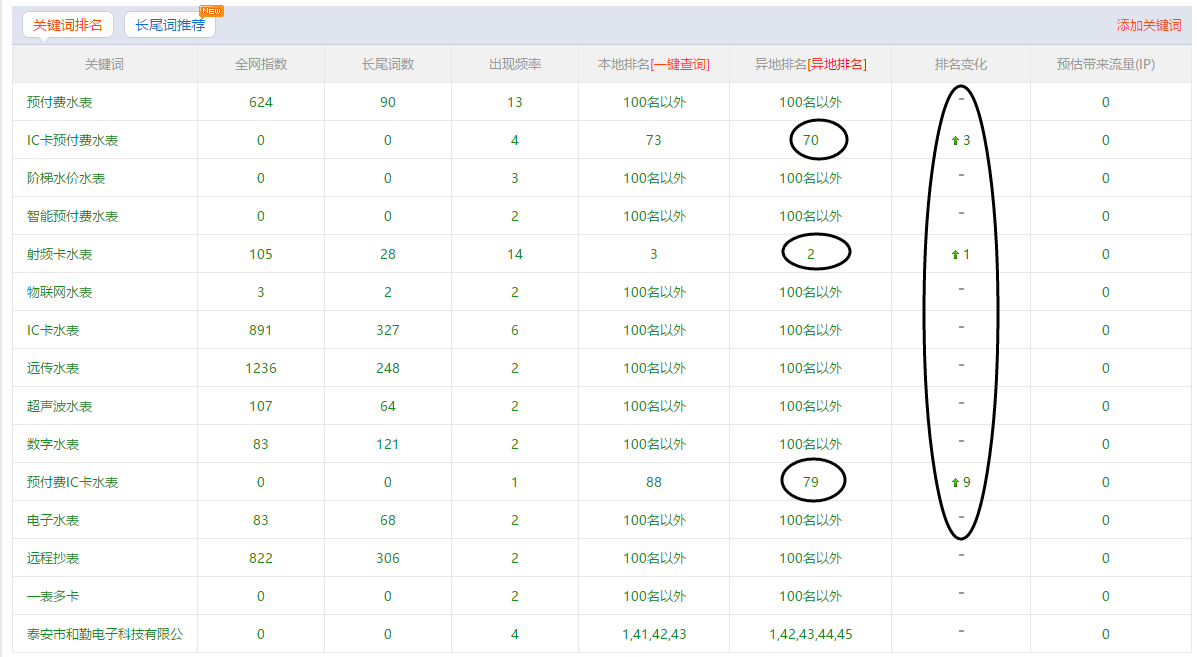Click green up arrow in 预付费IC卡水表 row
The height and width of the screenshot is (657, 1197).
click(955, 483)
